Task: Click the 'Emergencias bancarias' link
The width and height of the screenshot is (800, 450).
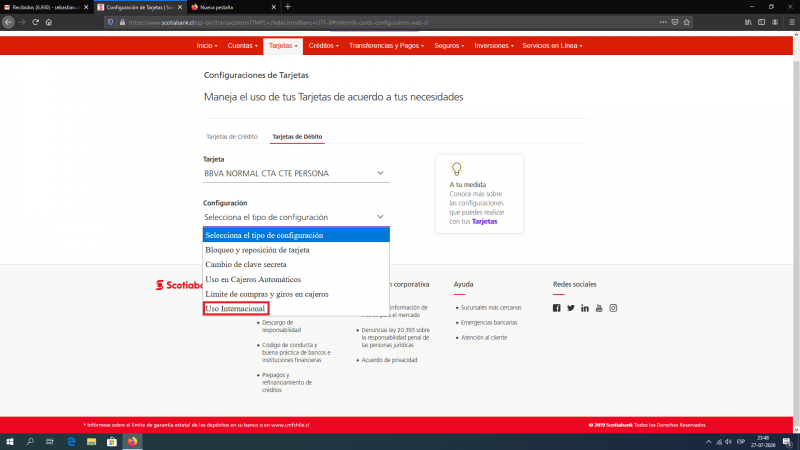Action: 490,323
